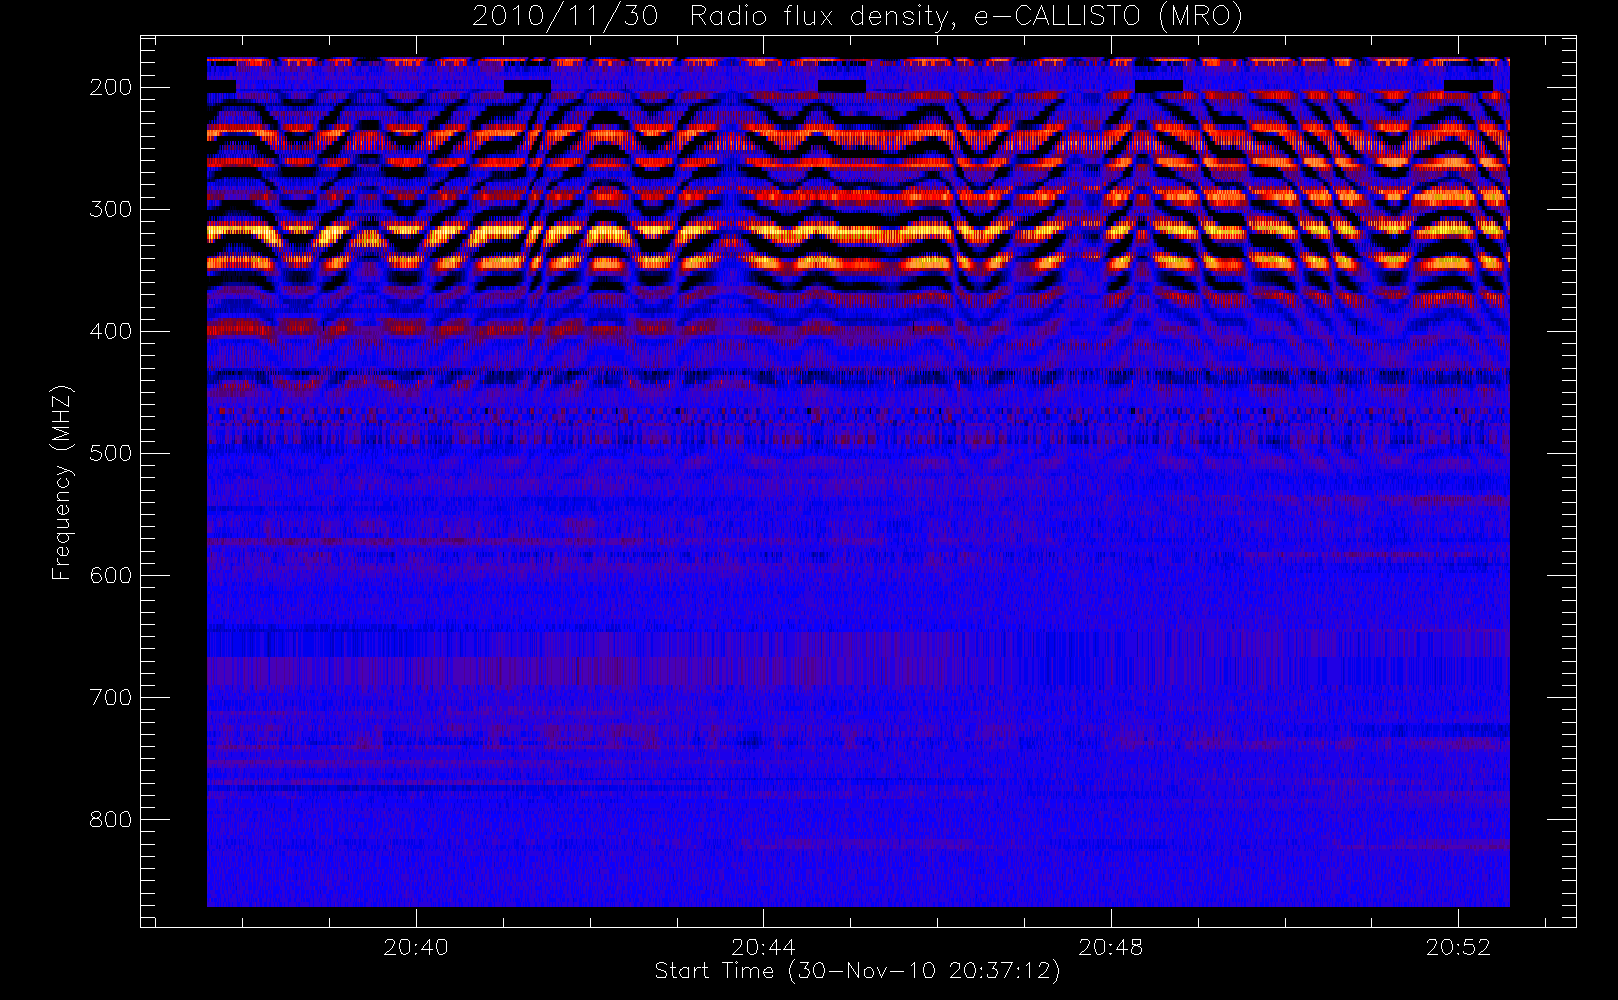Select the 20:52 time tick label
The width and height of the screenshot is (1618, 1000).
pos(1458,947)
